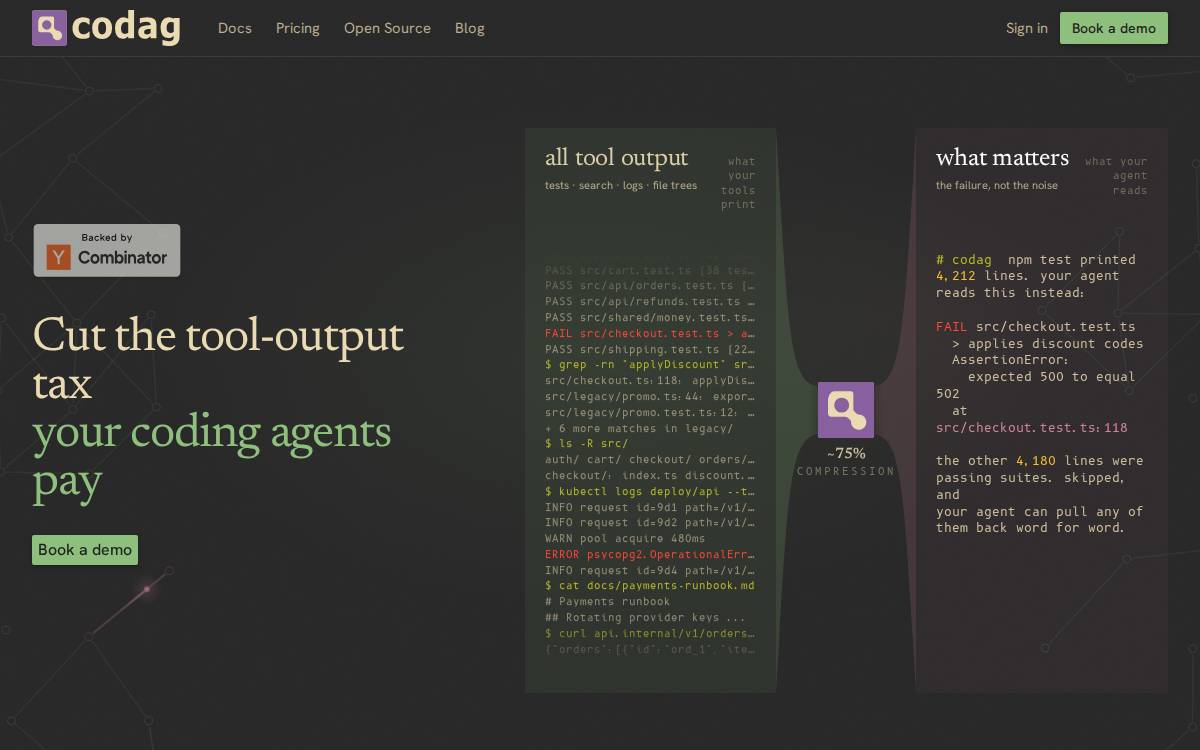Screen dimensions: 1200x750
Task: Click the Backed by Y Combinator badge
Action: (107, 250)
